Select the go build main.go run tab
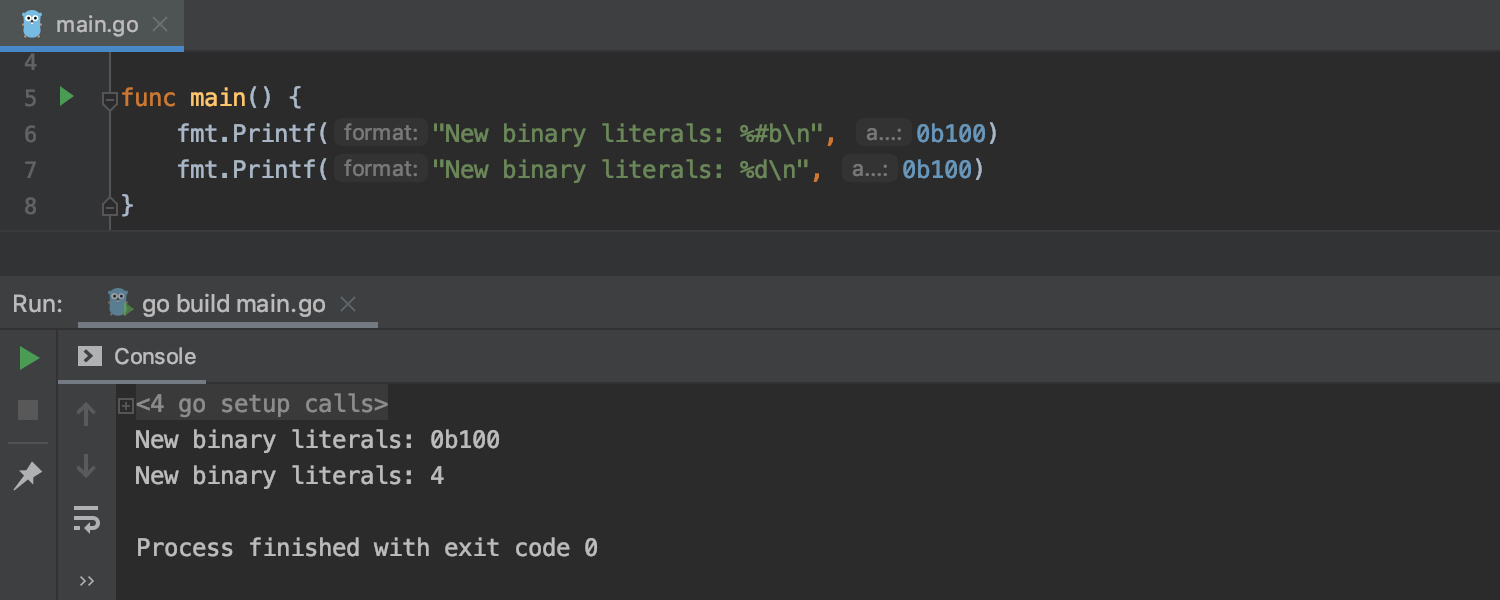The height and width of the screenshot is (600, 1500). 234,304
